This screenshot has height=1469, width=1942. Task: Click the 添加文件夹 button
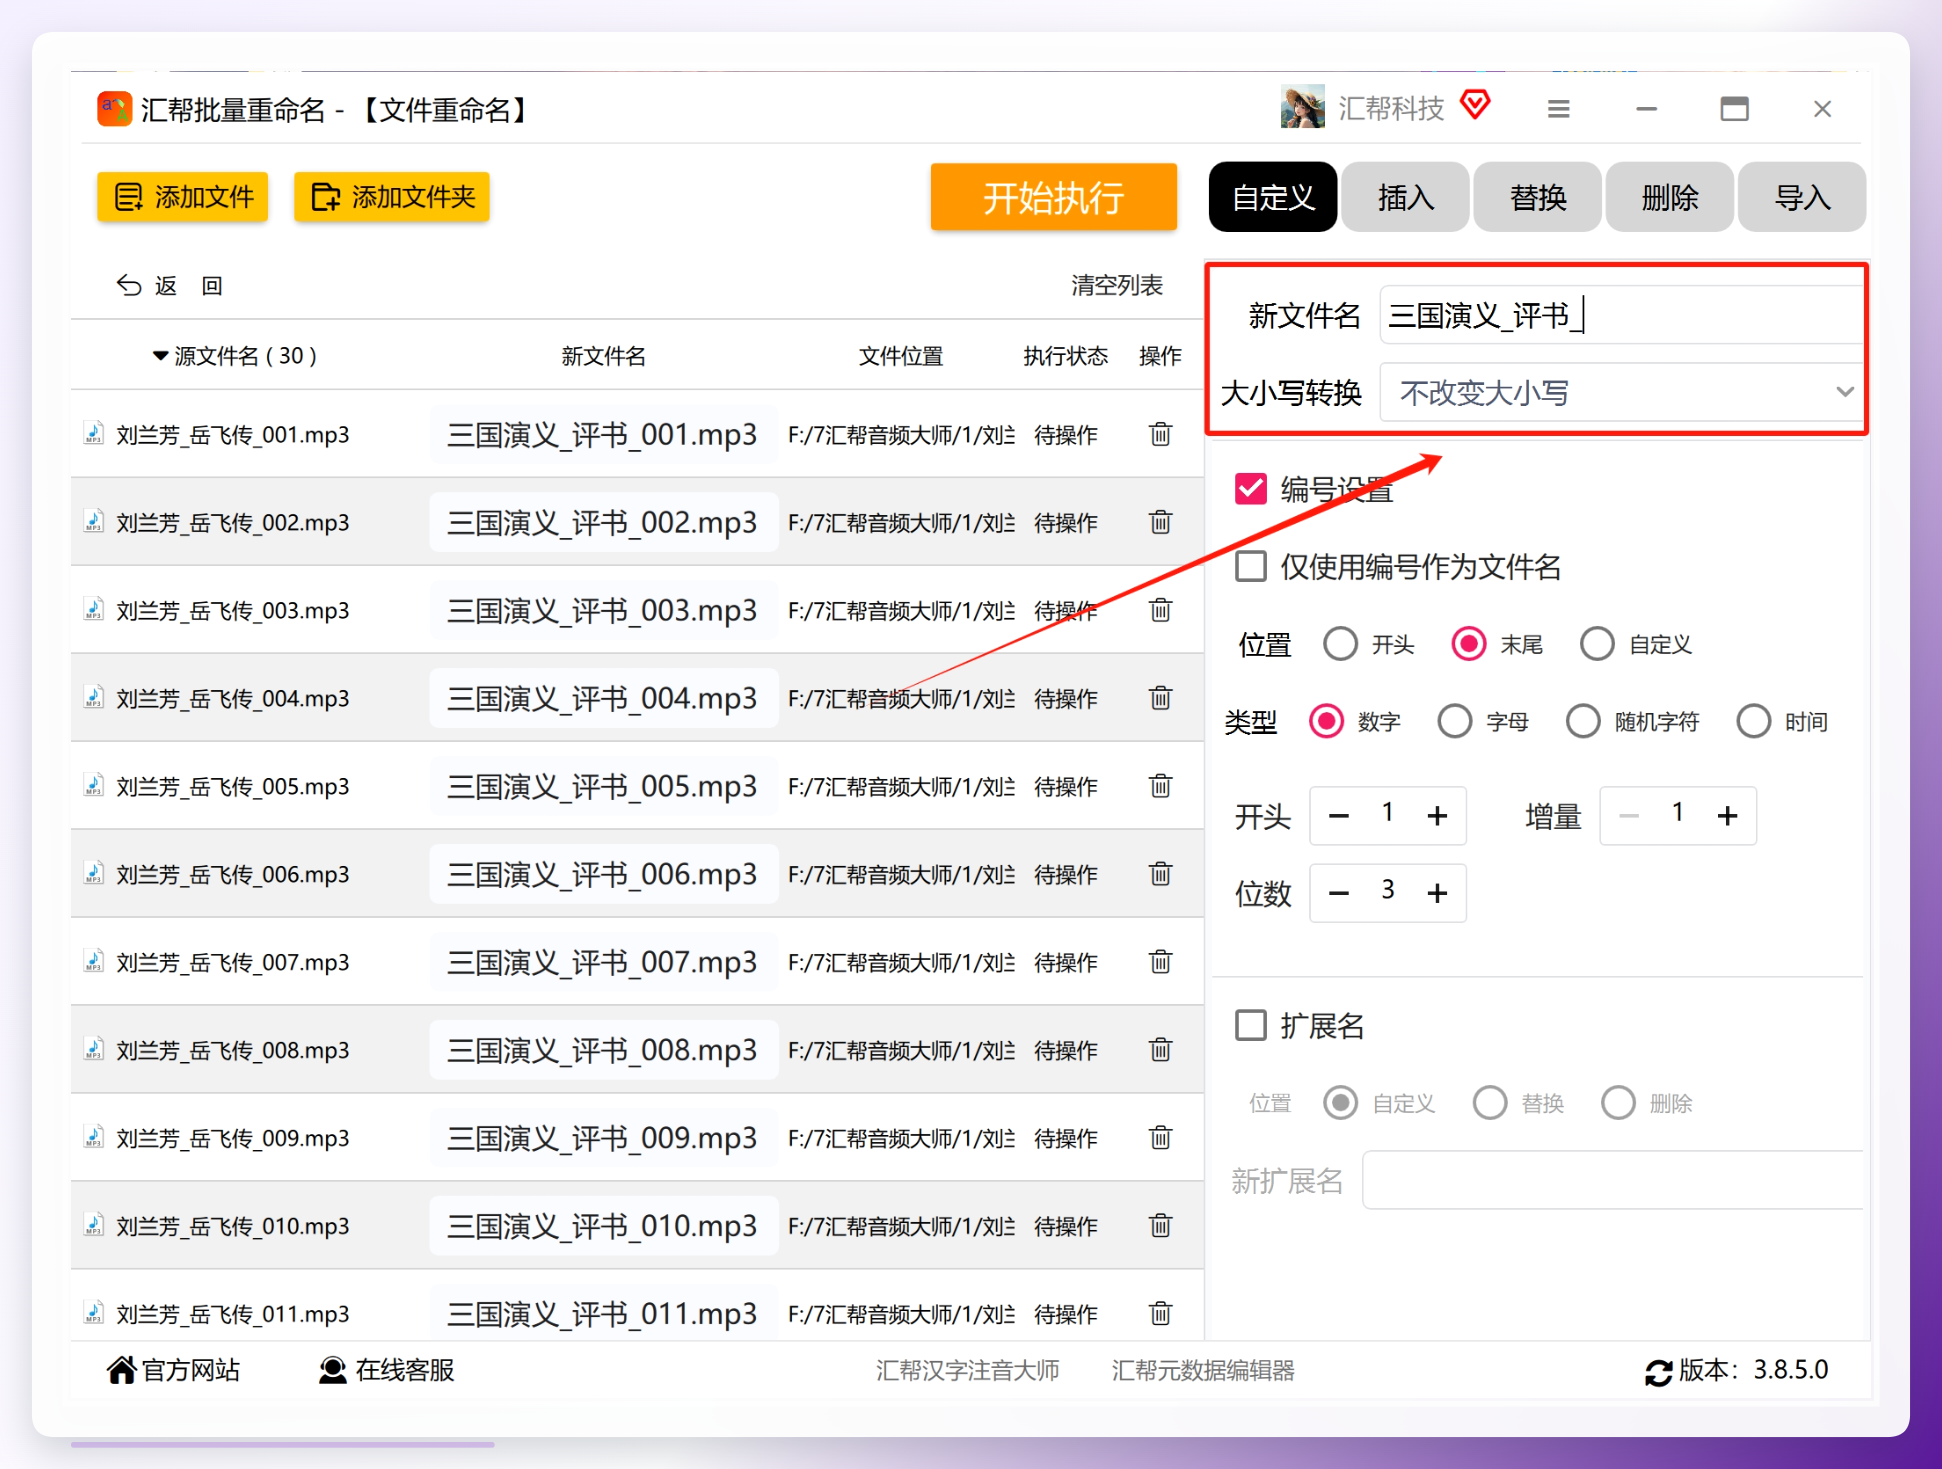[x=392, y=197]
